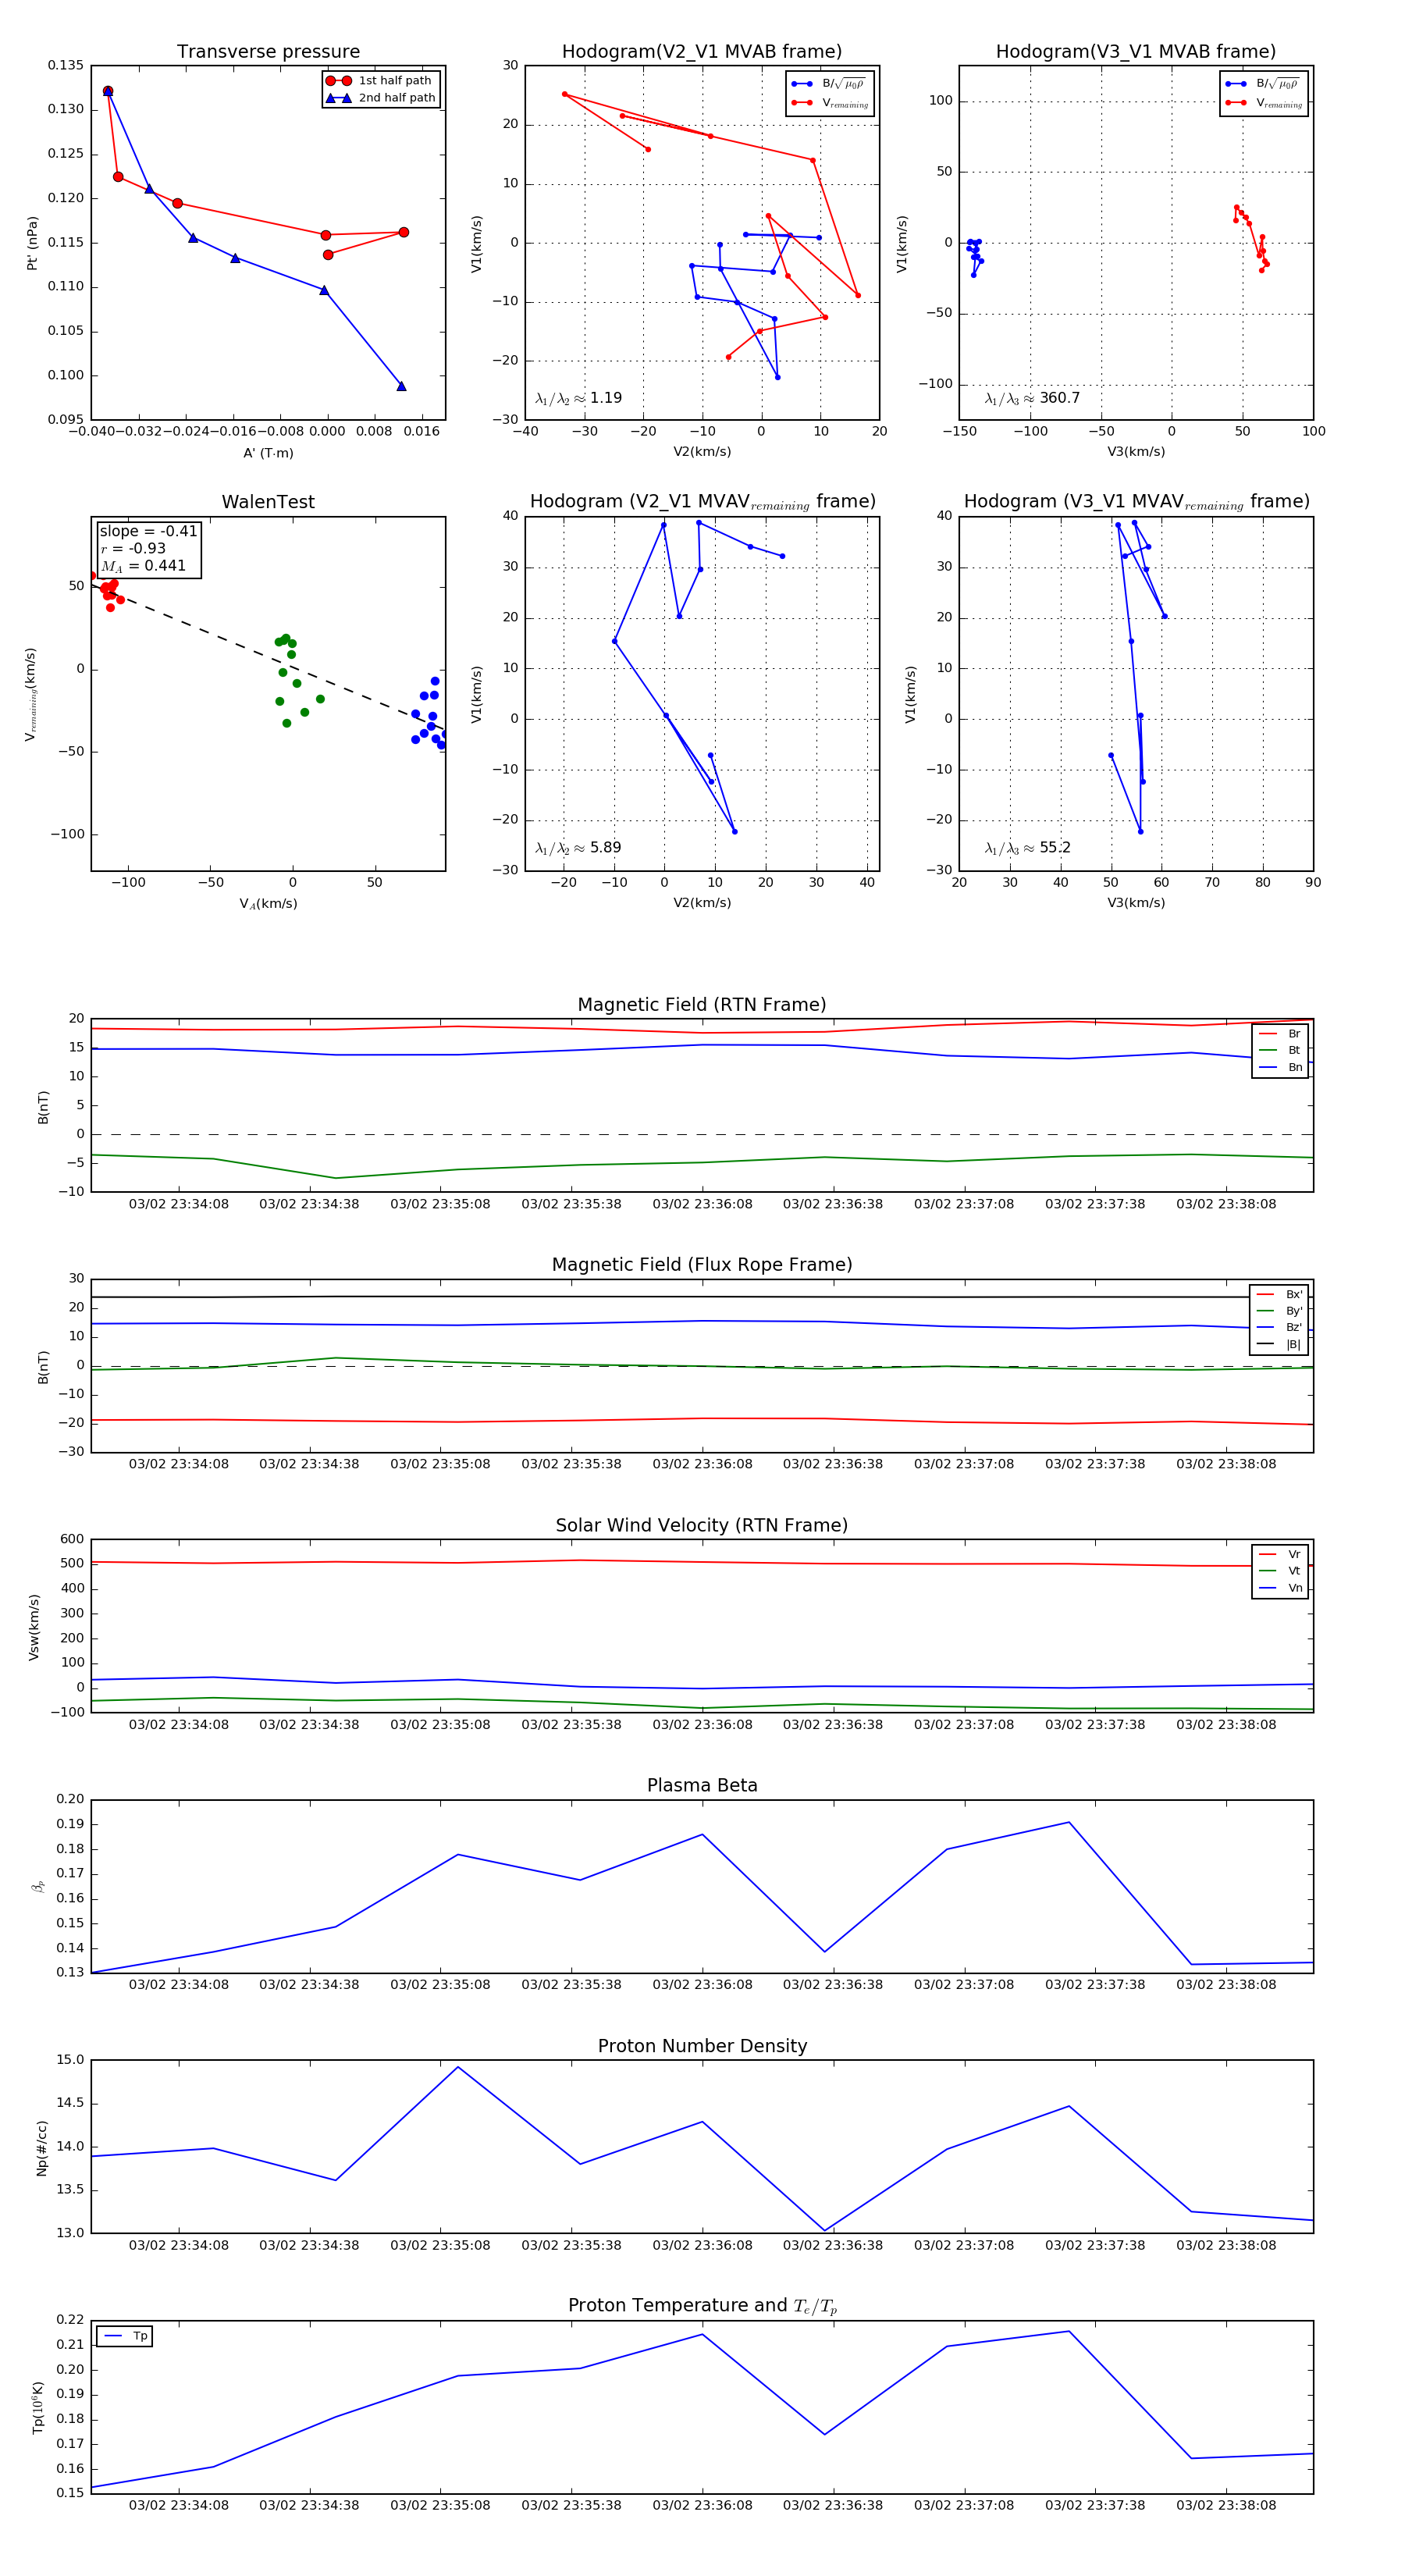Click the "WalenTest" plot title
This screenshot has height=2576, width=1405.
(x=268, y=501)
